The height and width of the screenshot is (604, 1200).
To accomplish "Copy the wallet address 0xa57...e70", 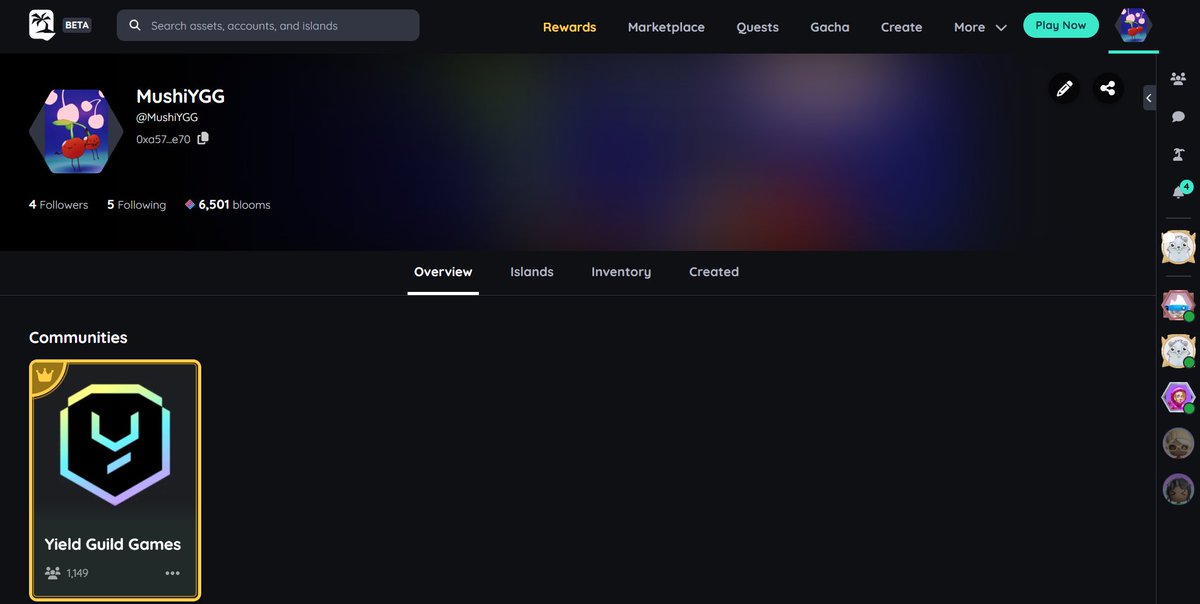I will tap(203, 138).
